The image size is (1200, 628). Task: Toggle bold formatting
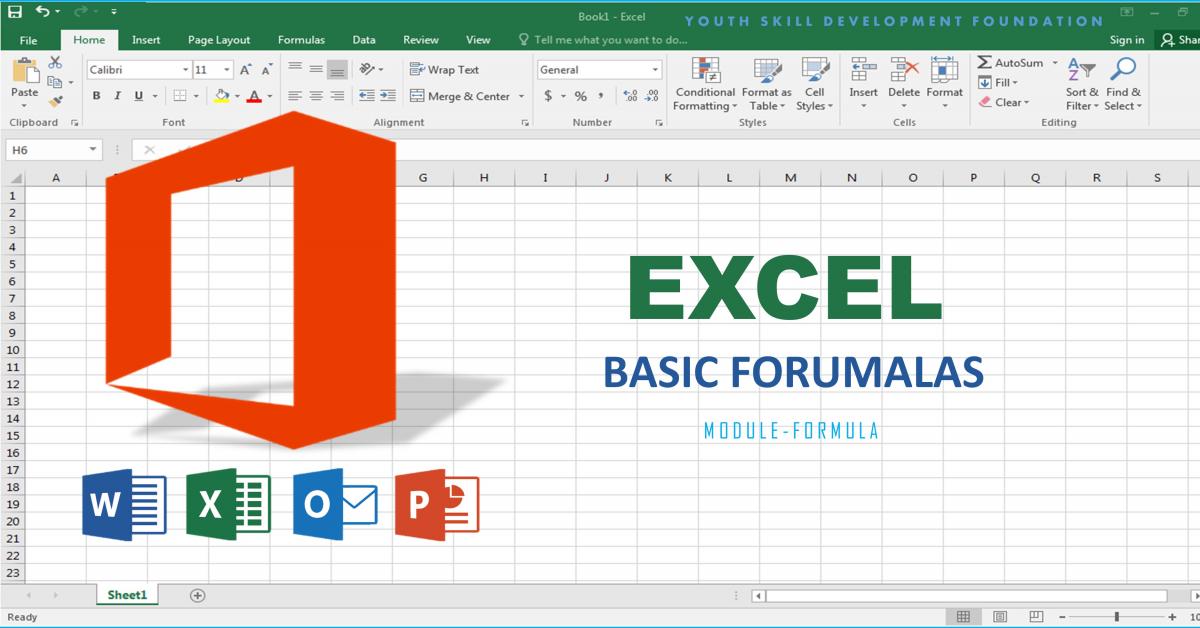96,96
